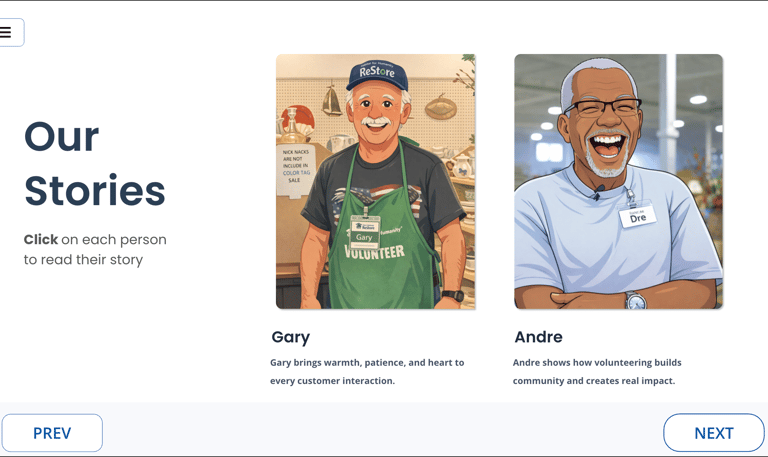The height and width of the screenshot is (457, 768).
Task: Select the Gary name heading
Action: click(290, 337)
